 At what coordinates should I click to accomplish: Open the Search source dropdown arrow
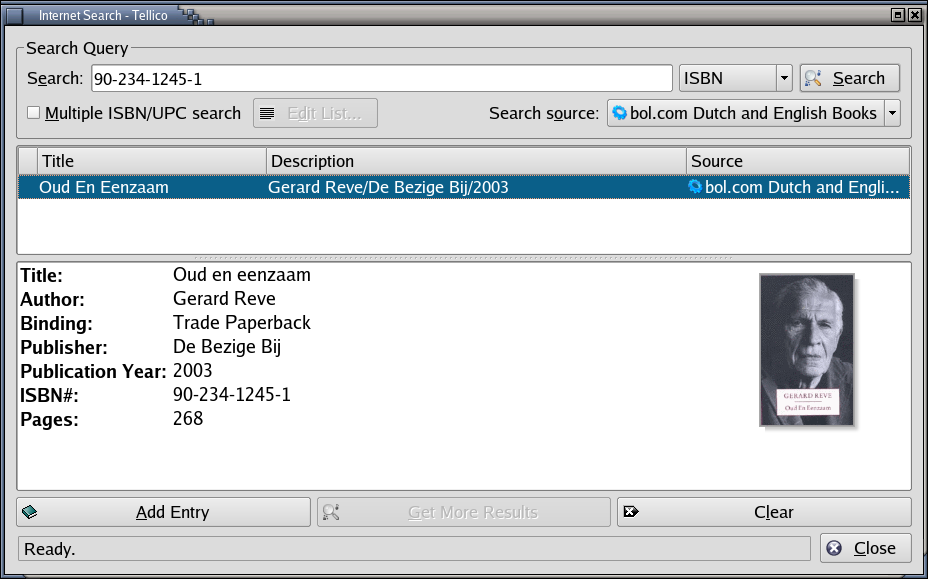pyautogui.click(x=892, y=112)
